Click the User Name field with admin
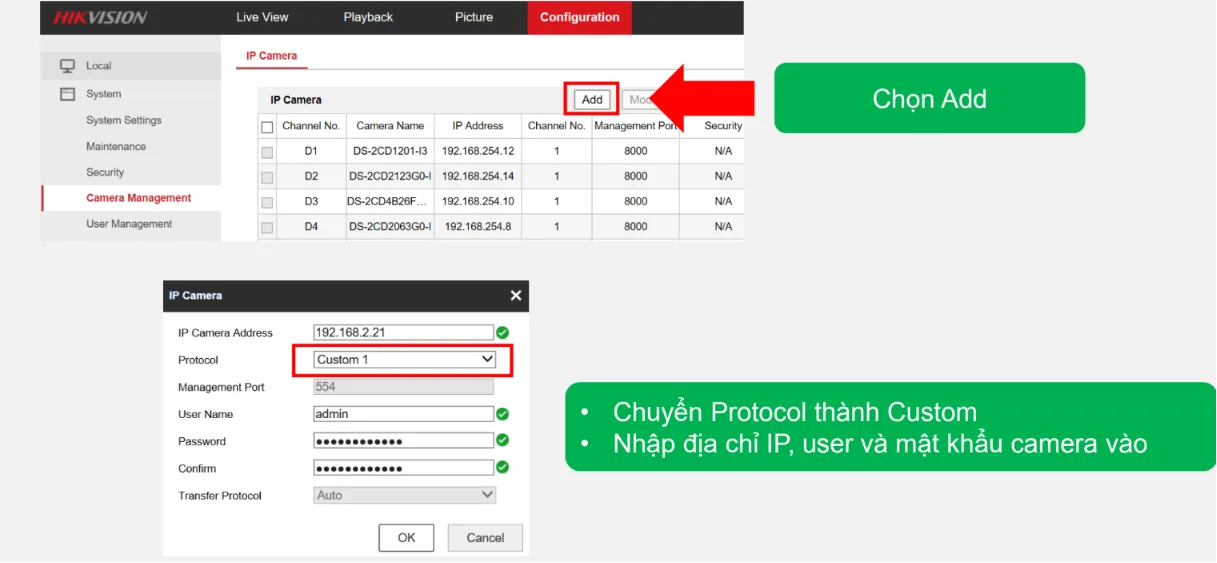1217x563 pixels. coord(404,414)
